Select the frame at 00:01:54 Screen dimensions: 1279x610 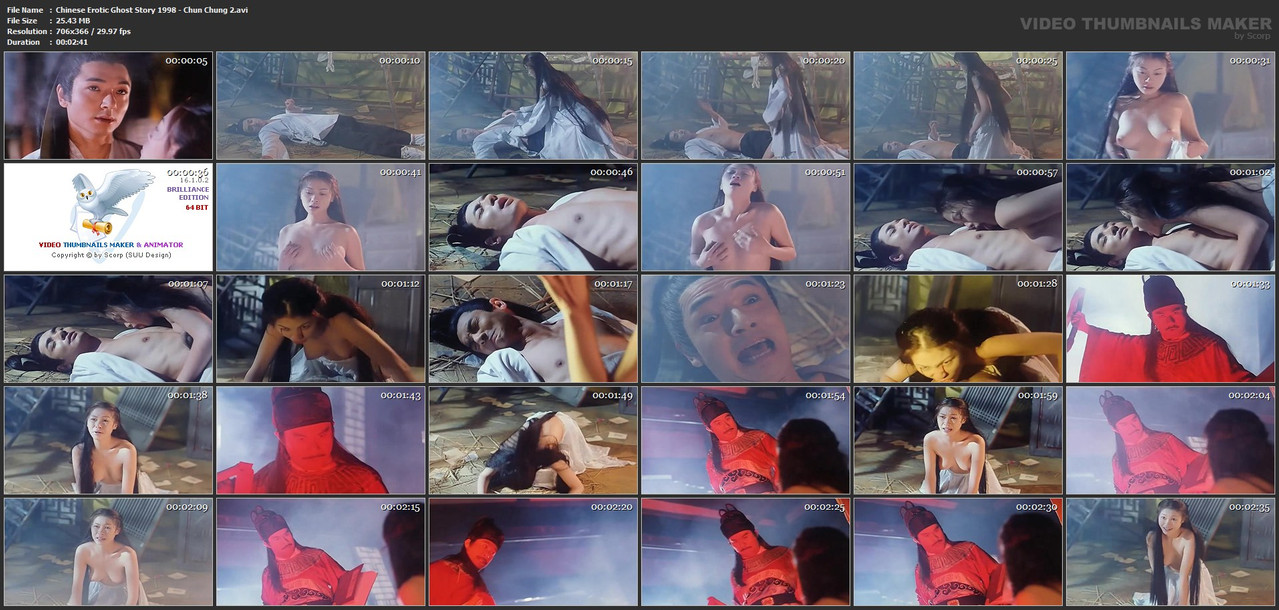coord(745,441)
